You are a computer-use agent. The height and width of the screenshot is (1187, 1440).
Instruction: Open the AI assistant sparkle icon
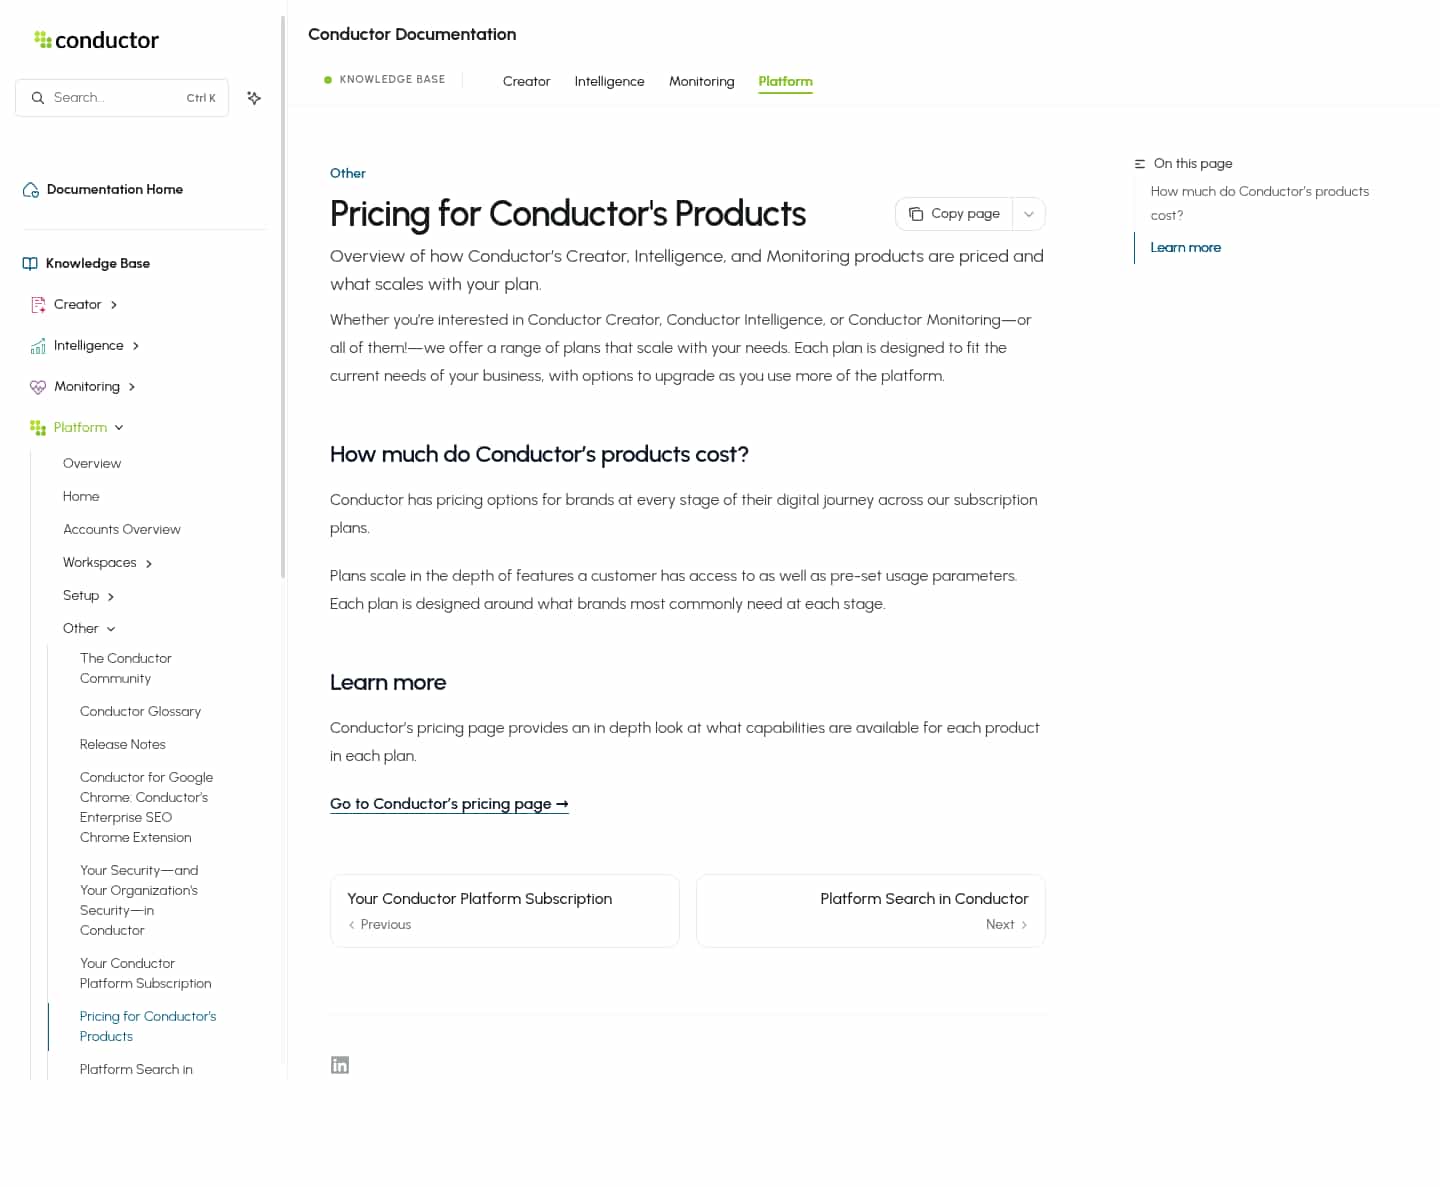pyautogui.click(x=254, y=98)
